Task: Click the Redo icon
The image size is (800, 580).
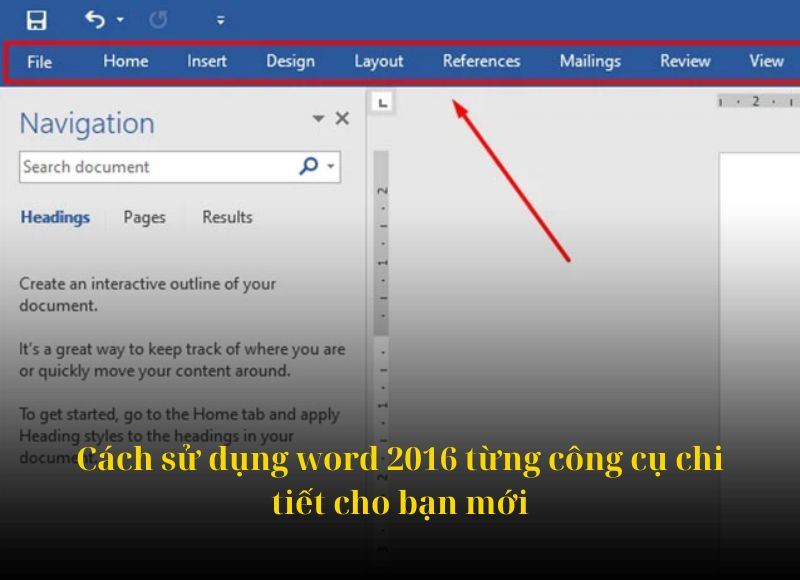Action: pos(157,18)
